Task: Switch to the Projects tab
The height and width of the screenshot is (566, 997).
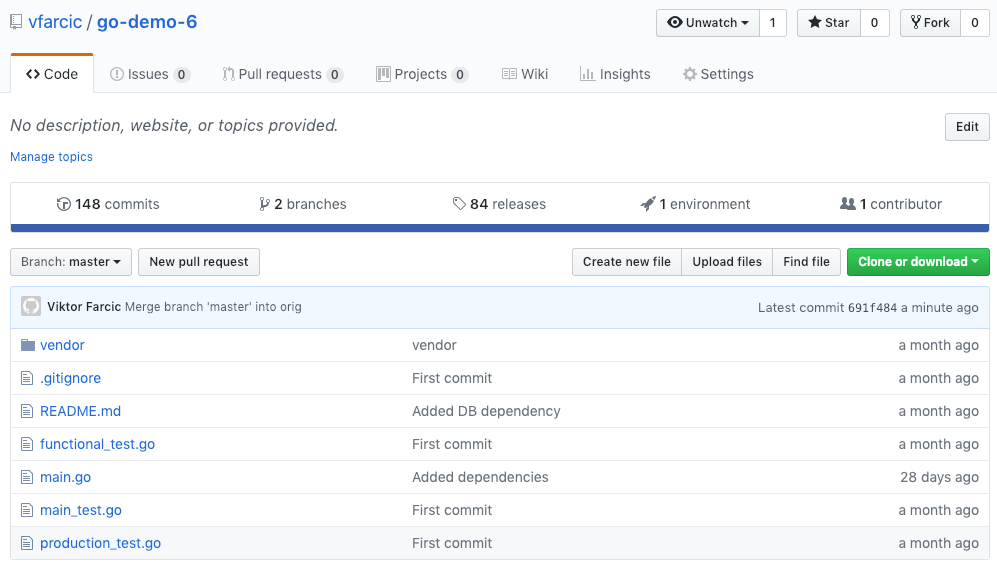Action: coord(422,74)
